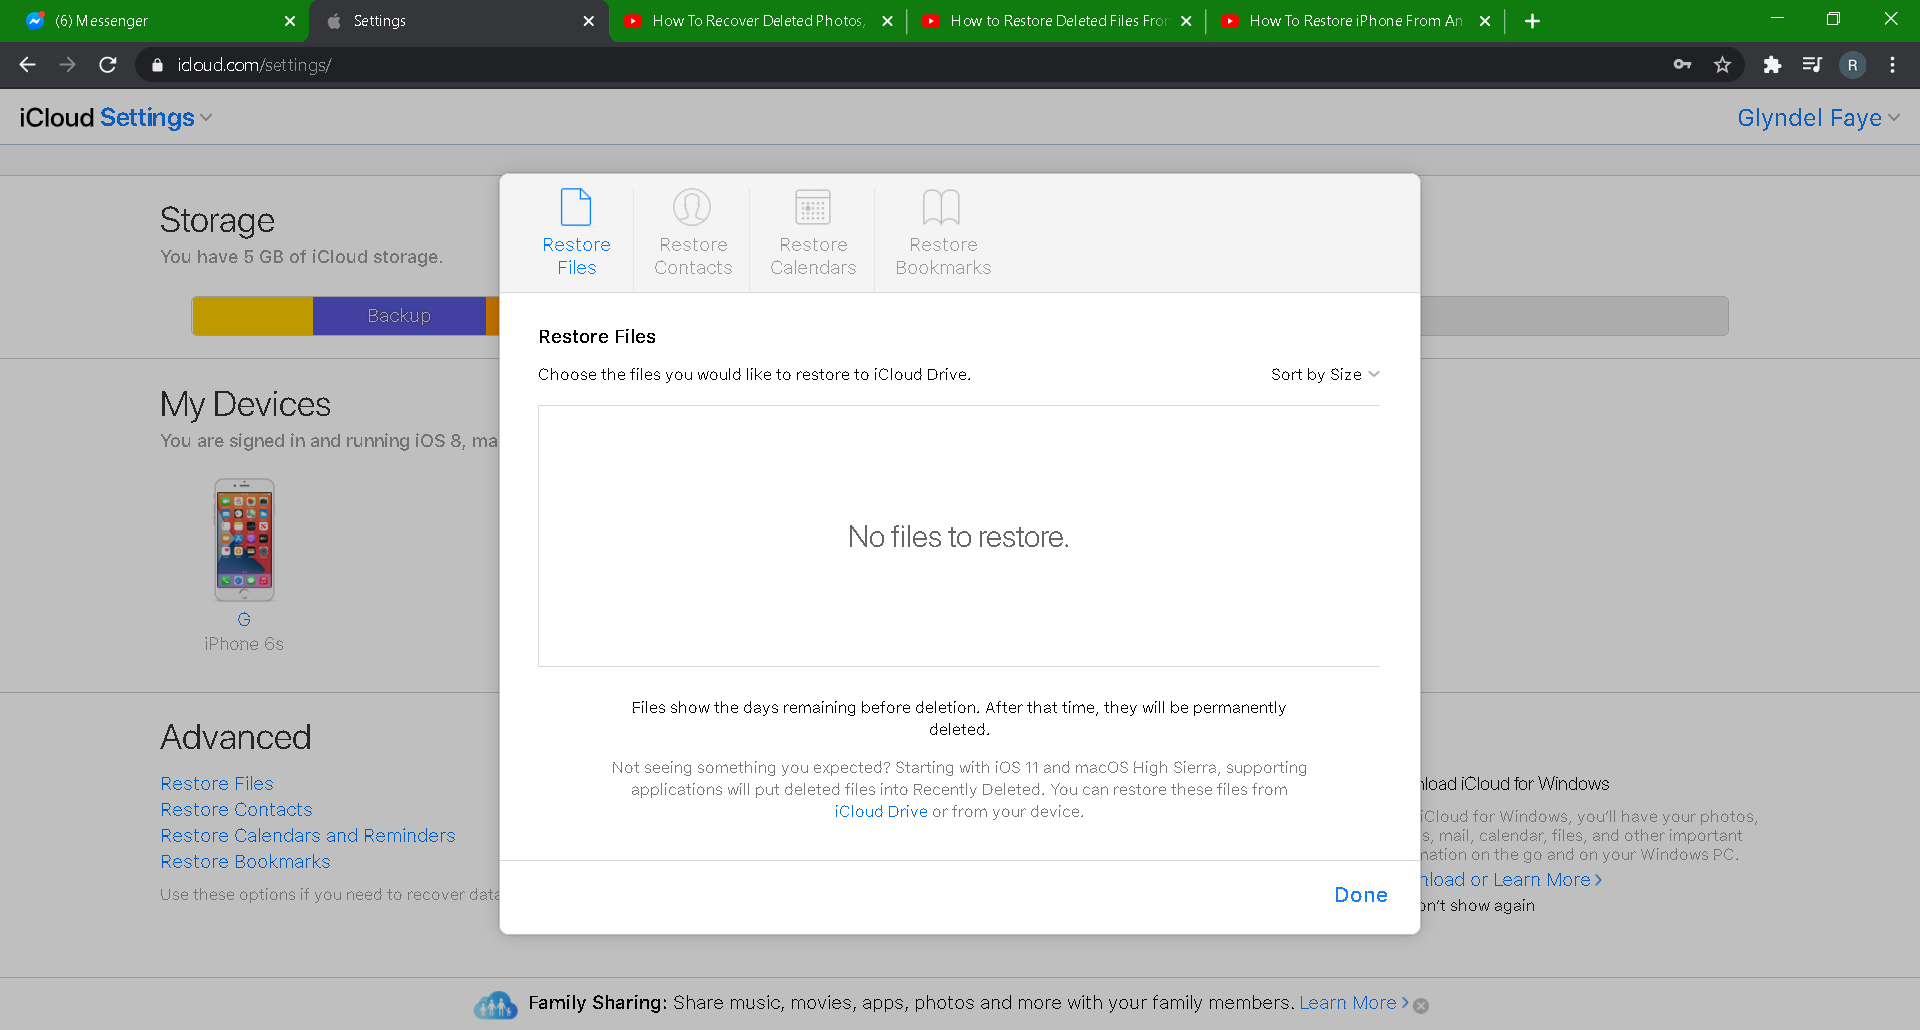The height and width of the screenshot is (1030, 1920).
Task: View site security info via lock icon
Action: tap(157, 65)
